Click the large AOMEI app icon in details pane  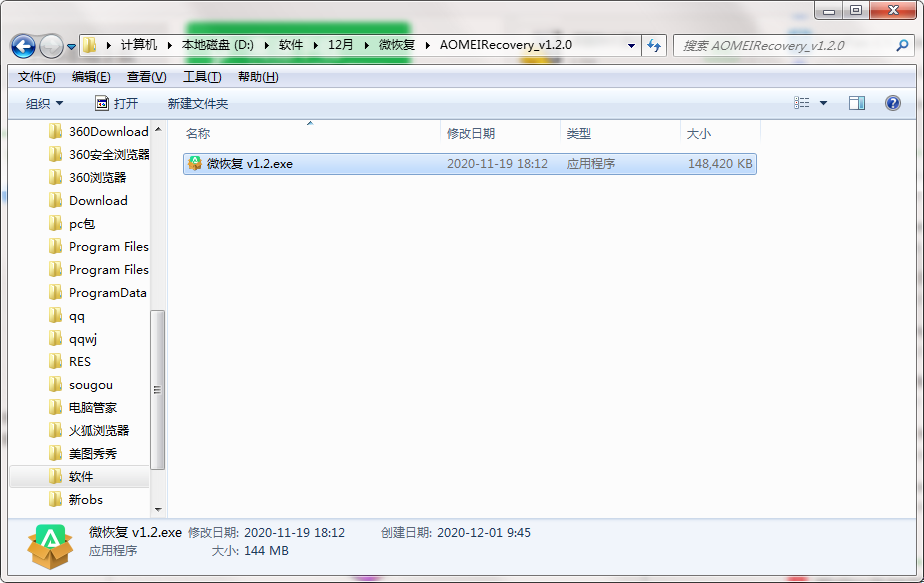pos(50,546)
